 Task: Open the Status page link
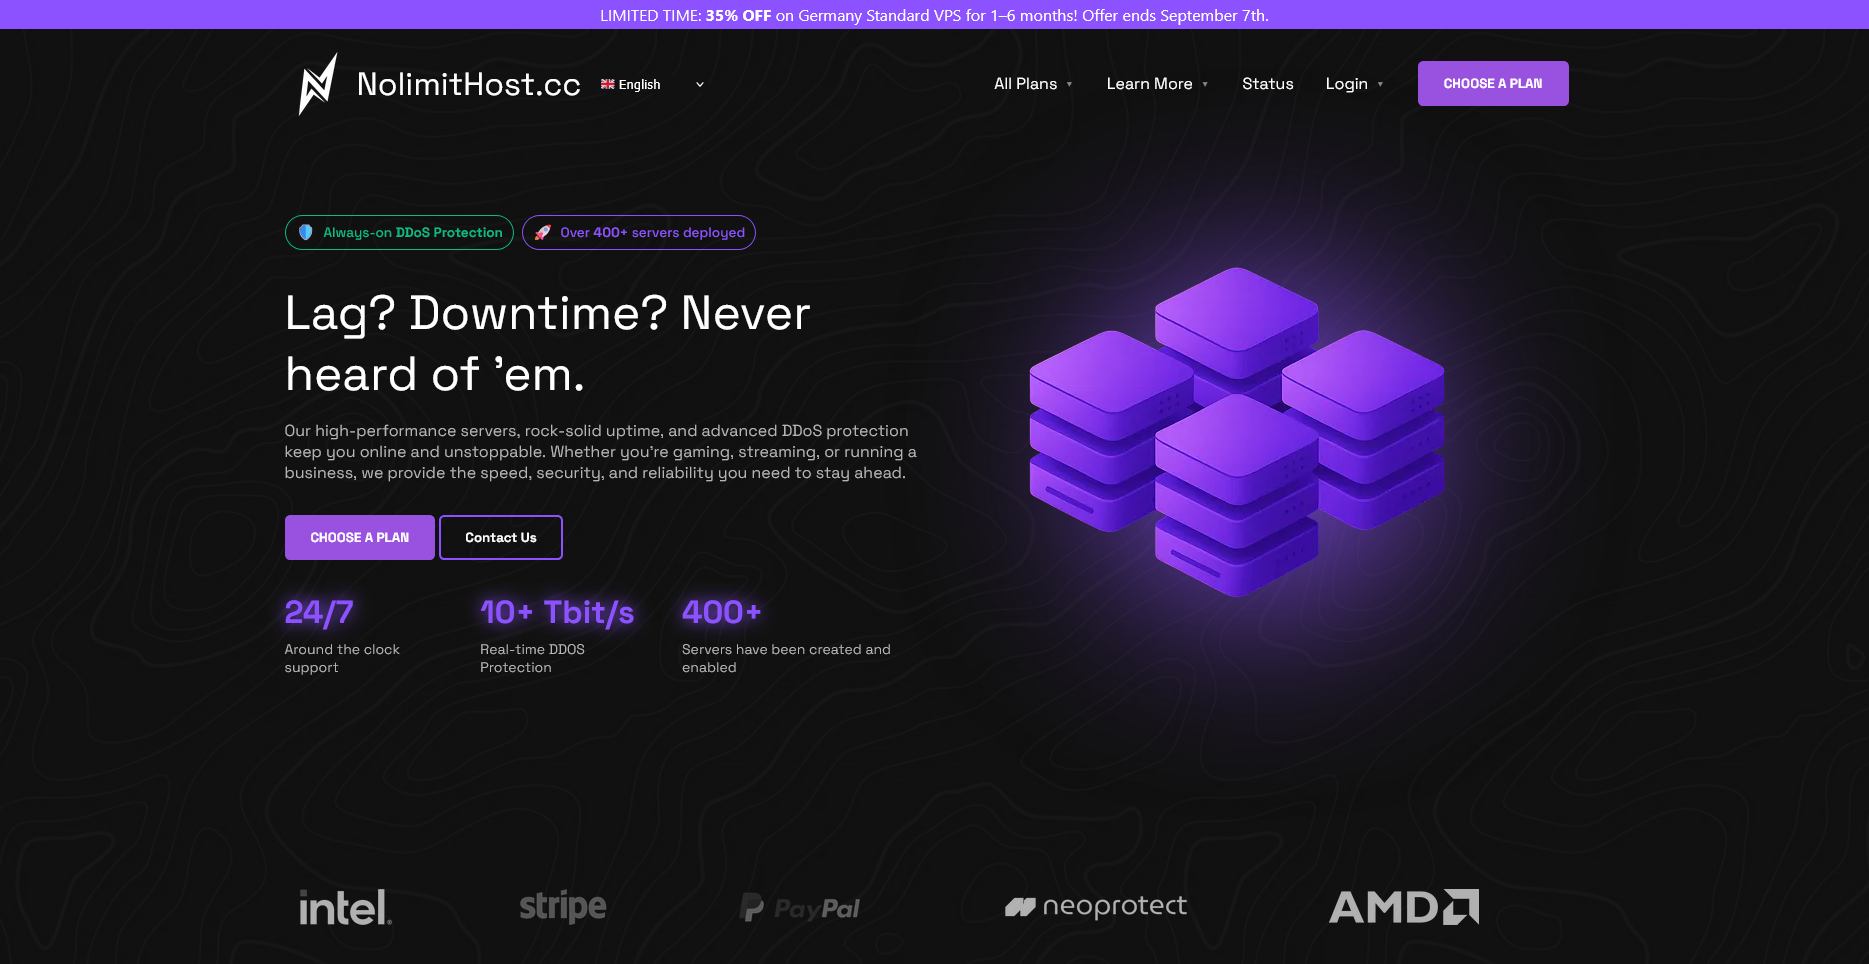pos(1268,84)
